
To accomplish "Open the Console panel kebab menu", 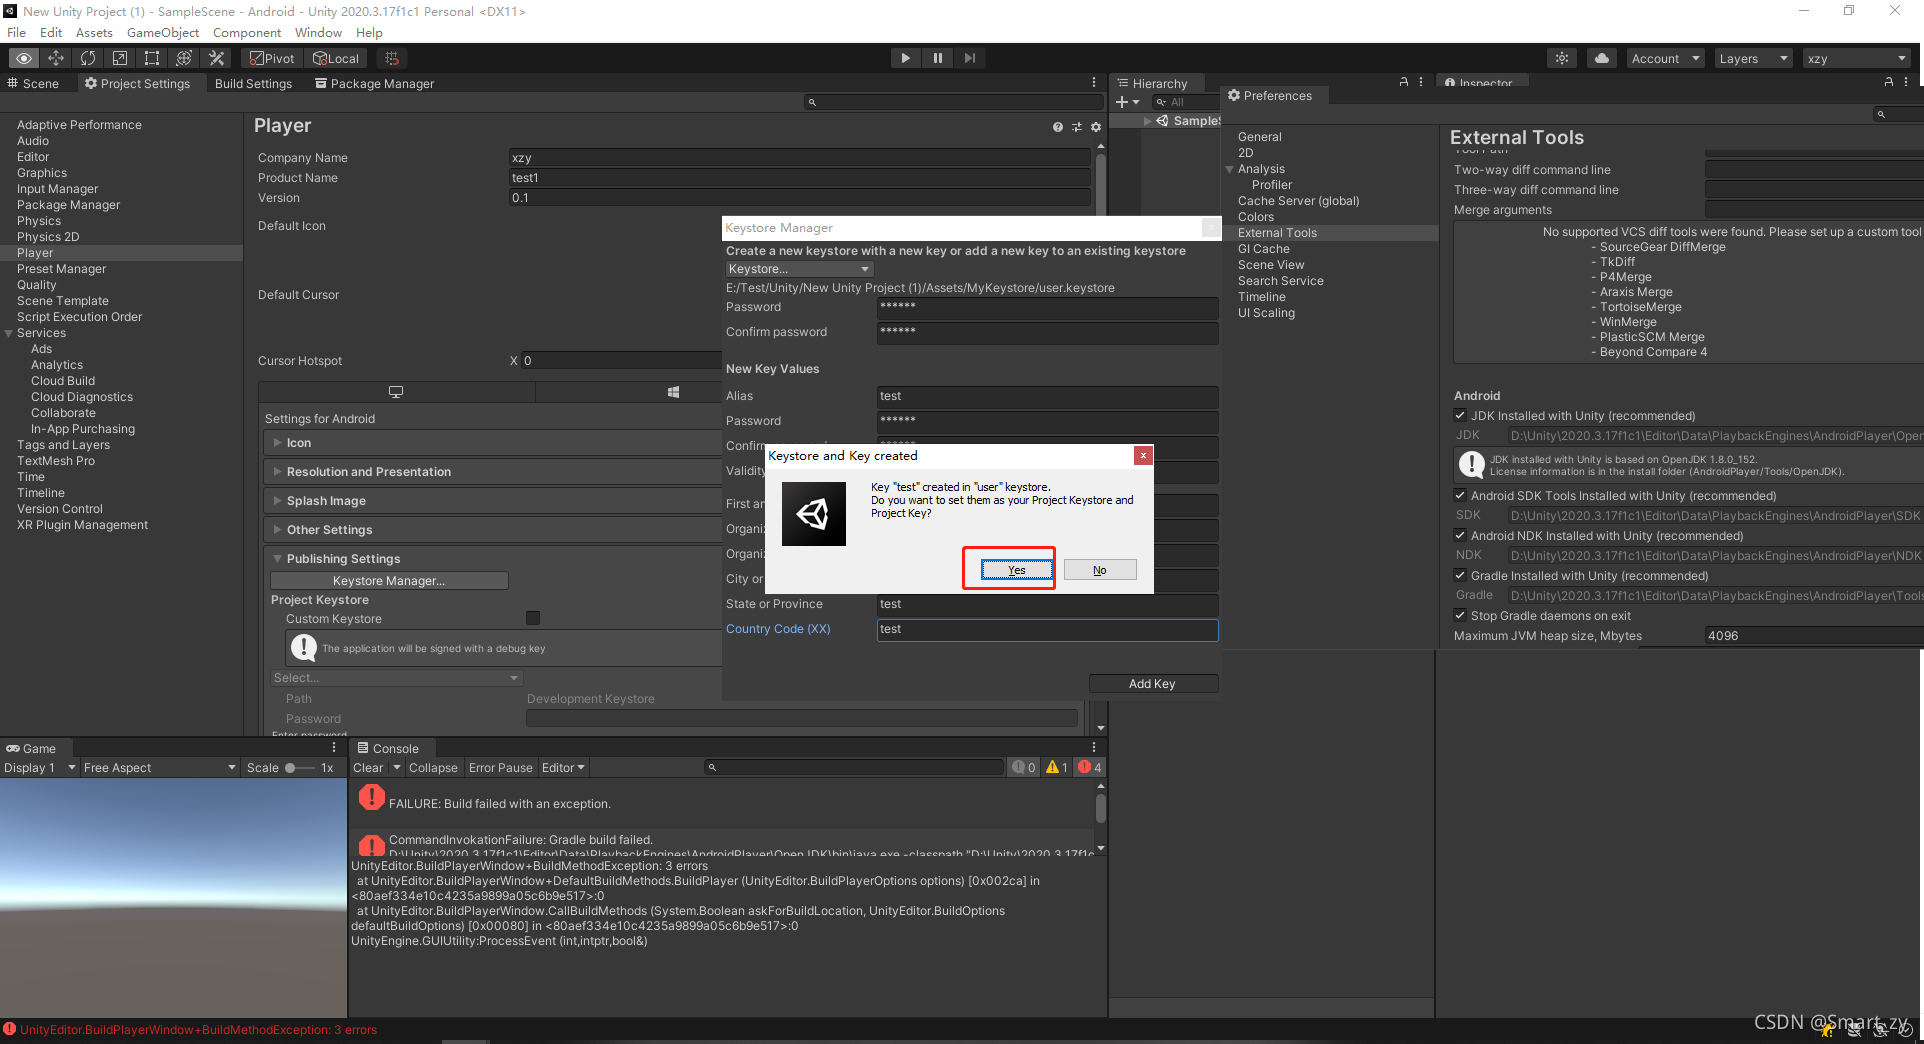I will pyautogui.click(x=1094, y=748).
